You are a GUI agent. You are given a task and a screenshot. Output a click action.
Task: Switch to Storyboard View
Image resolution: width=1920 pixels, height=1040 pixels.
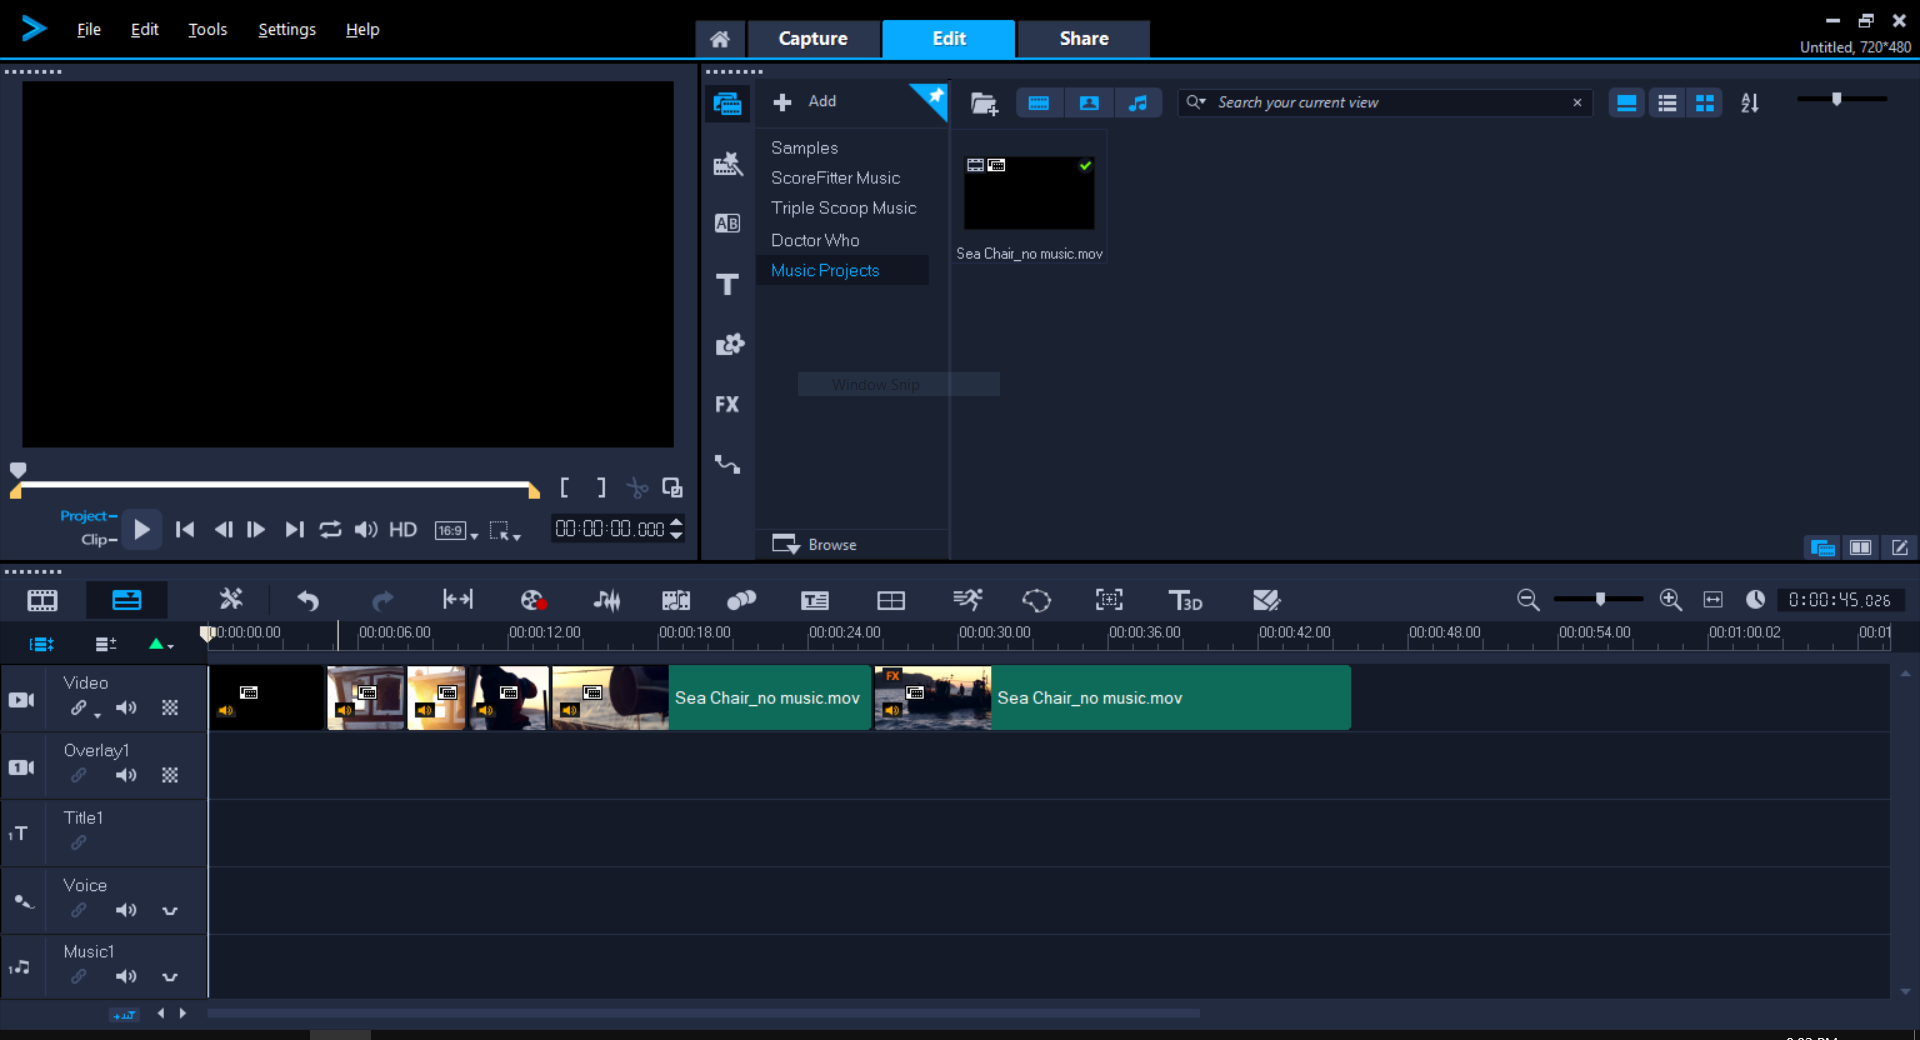pyautogui.click(x=42, y=600)
